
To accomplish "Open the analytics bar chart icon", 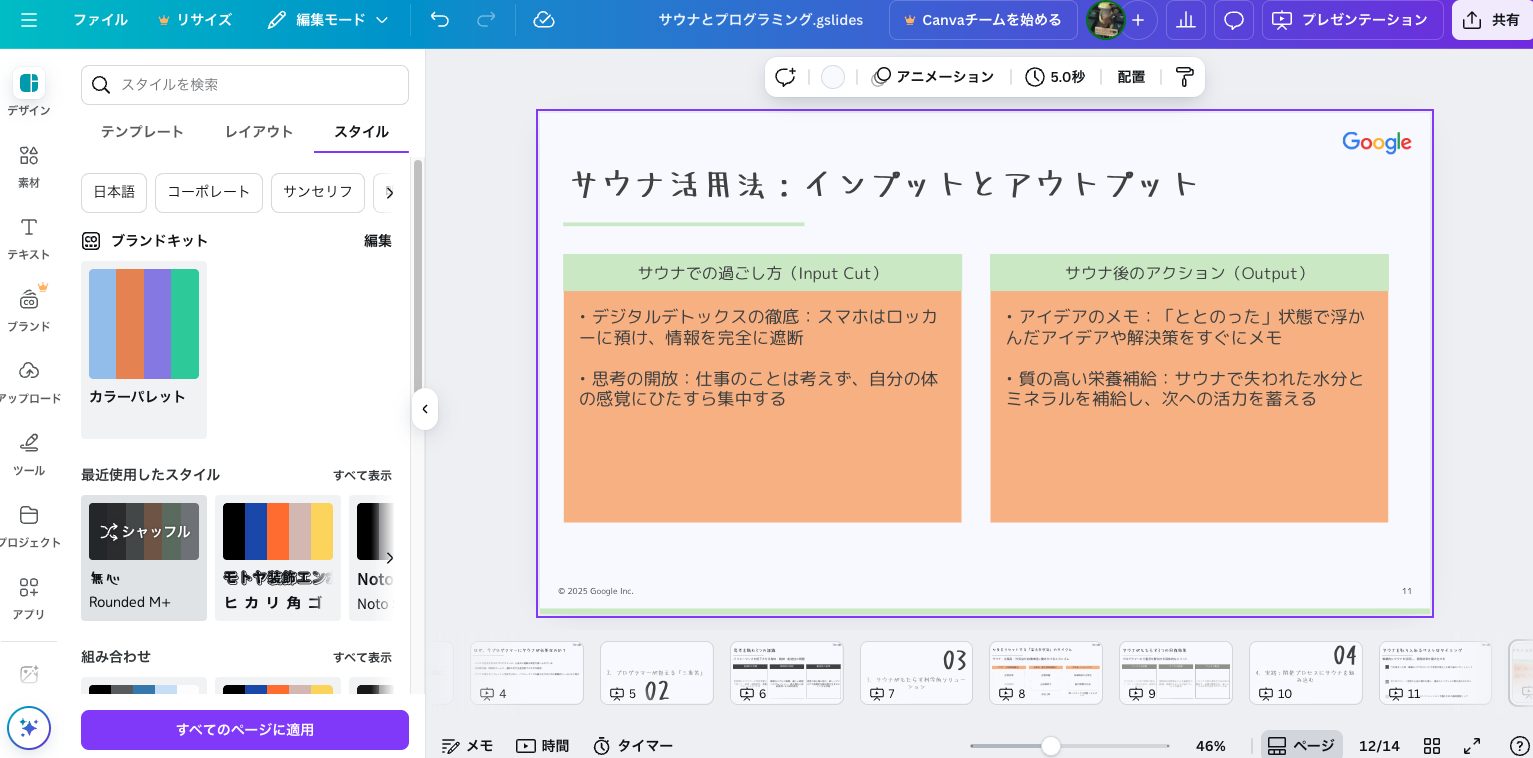I will point(1186,20).
